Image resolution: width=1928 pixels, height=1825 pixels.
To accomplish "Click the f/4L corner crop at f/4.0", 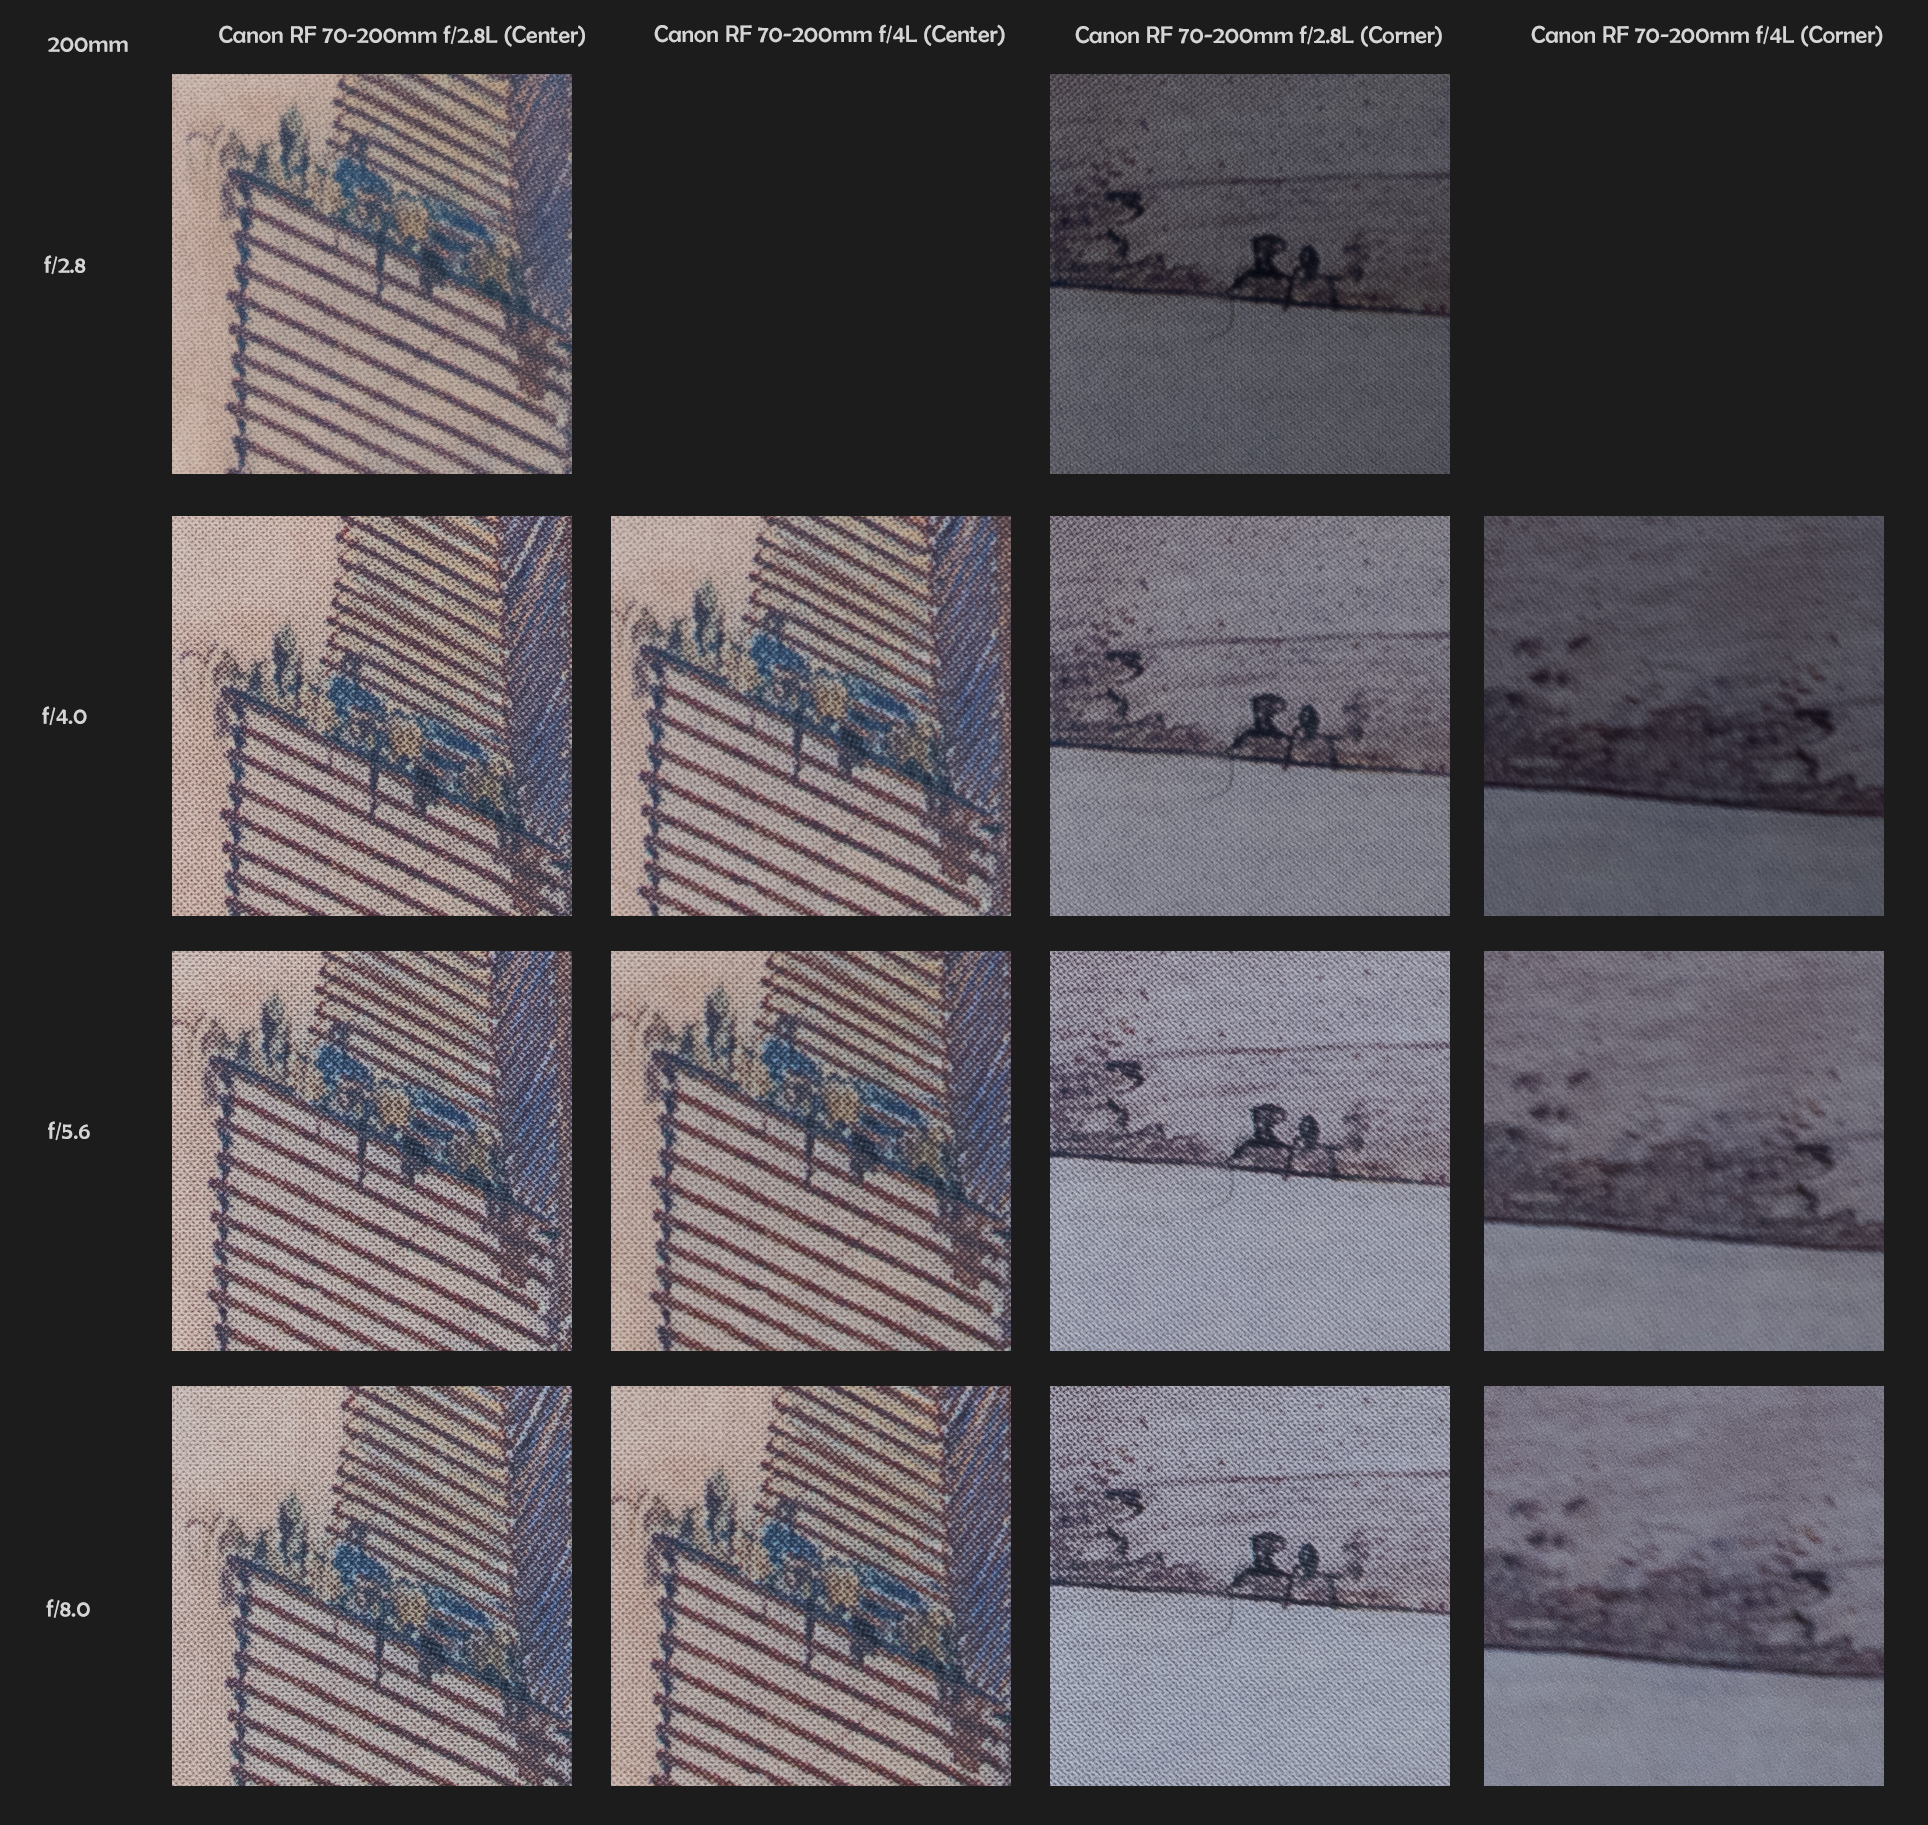I will click(1684, 716).
